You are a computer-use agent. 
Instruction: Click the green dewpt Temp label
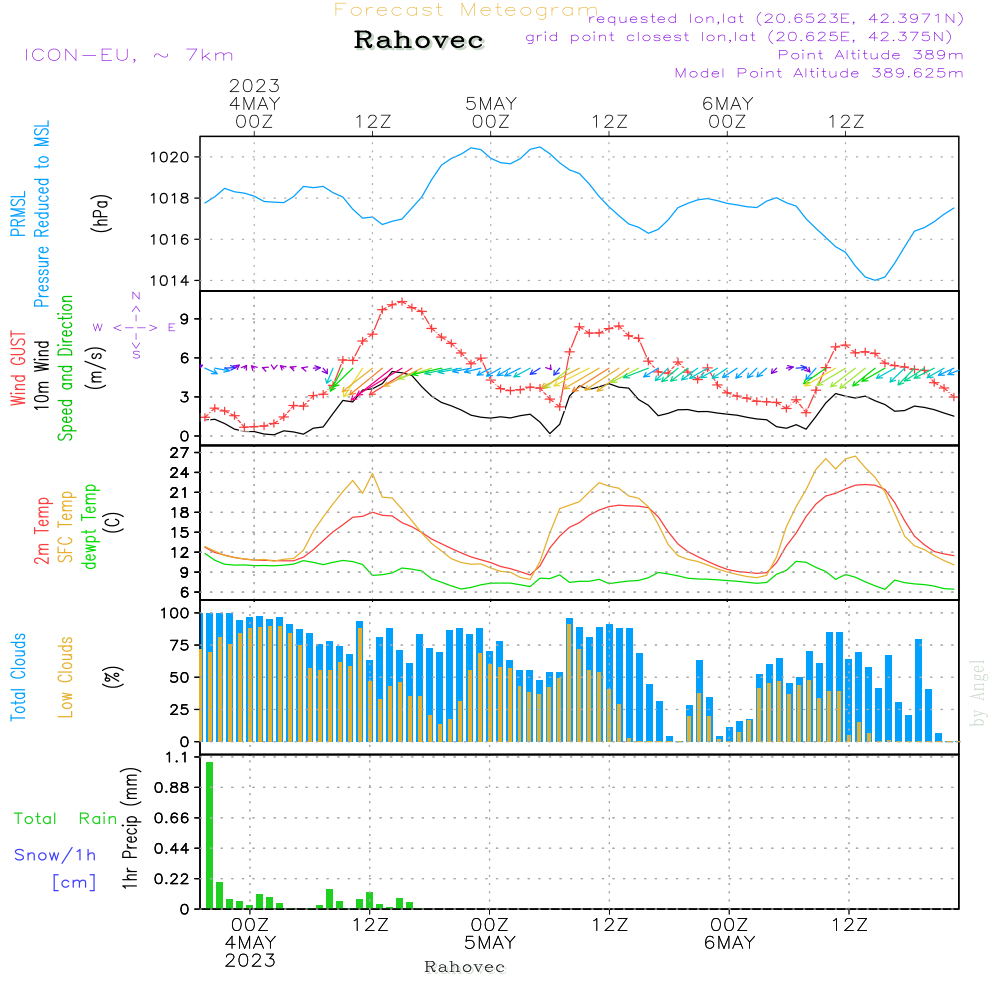click(x=90, y=528)
